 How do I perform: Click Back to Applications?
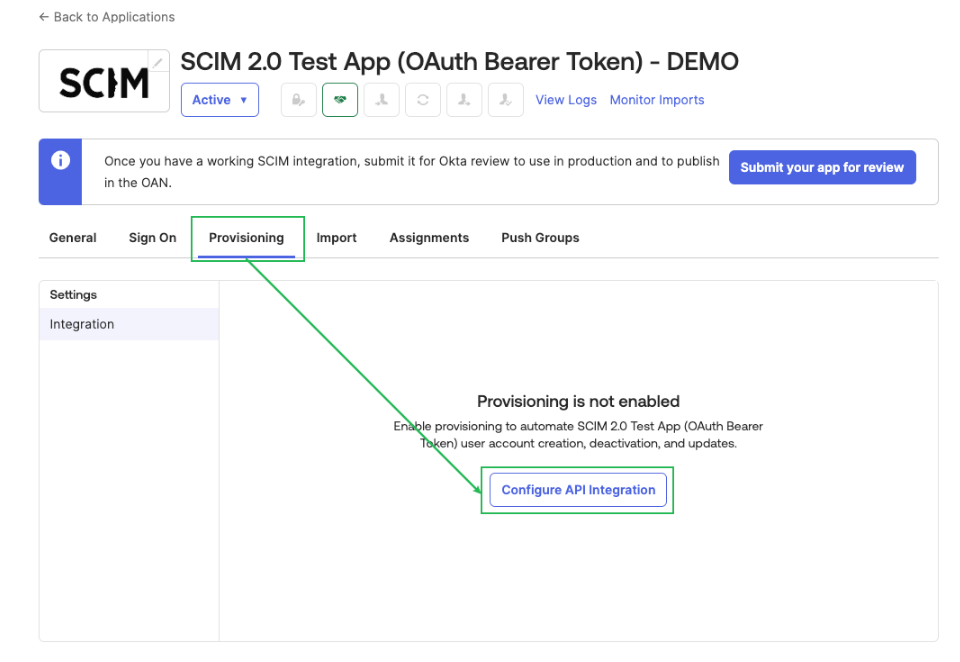tap(106, 17)
